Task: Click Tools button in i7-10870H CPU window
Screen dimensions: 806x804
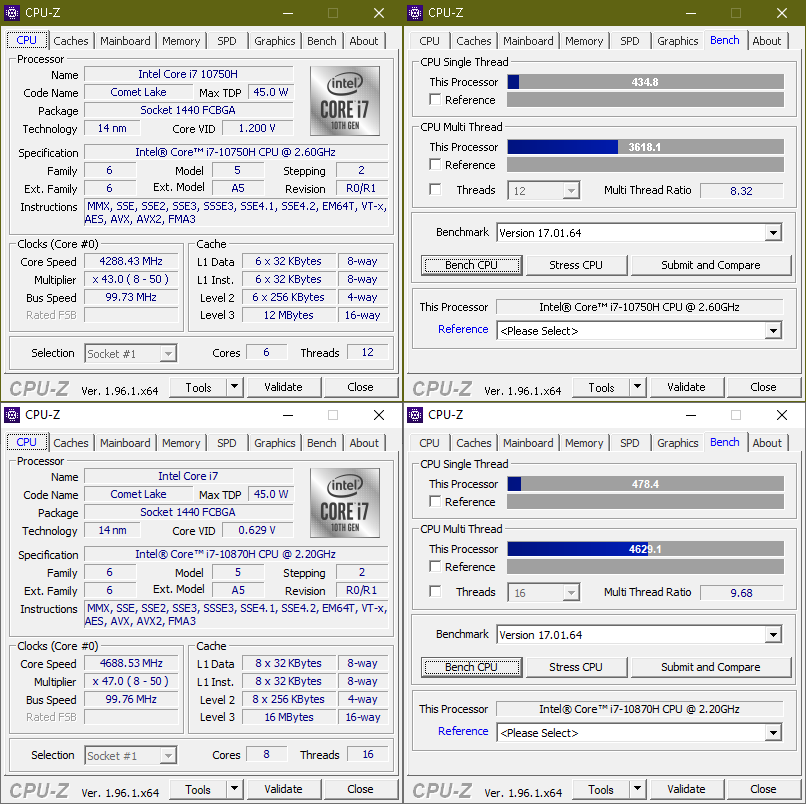Action: [x=198, y=789]
